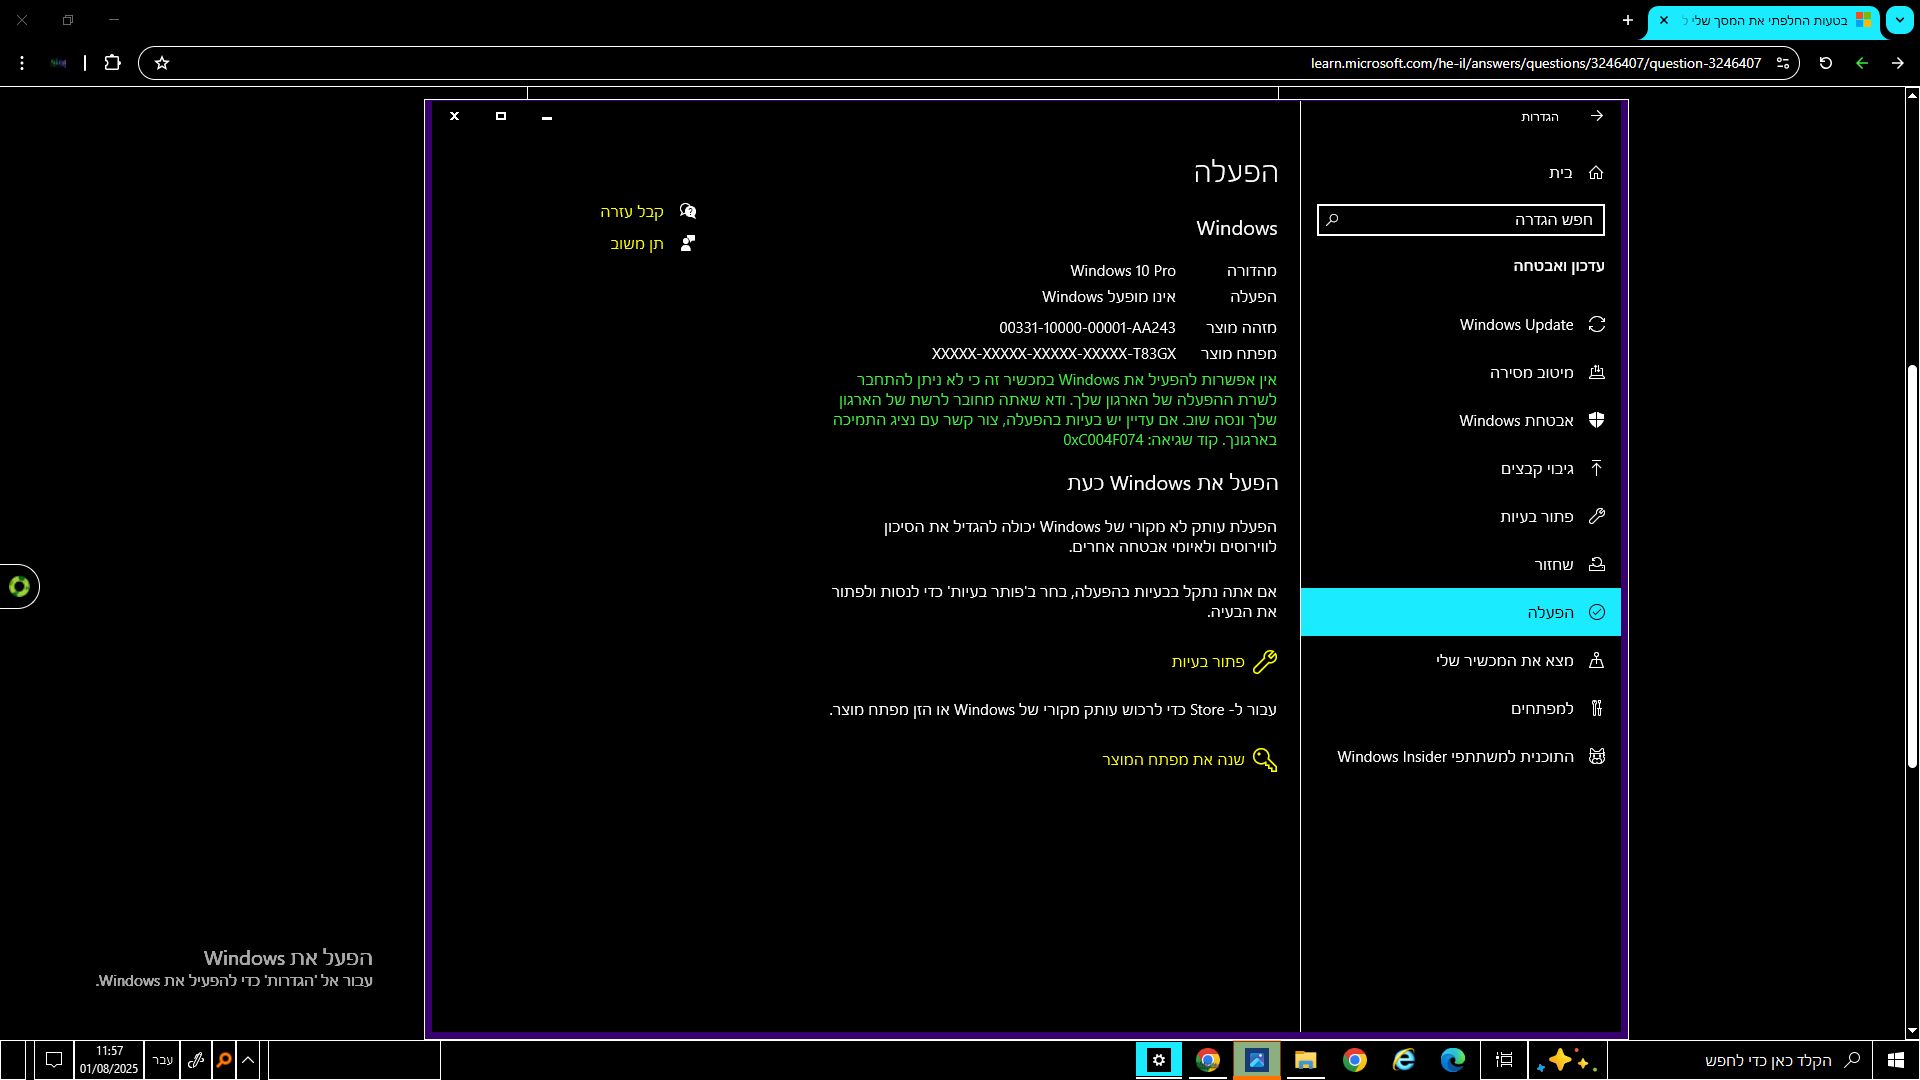
Task: Open the browser extensions puzzle icon
Action: (112, 63)
